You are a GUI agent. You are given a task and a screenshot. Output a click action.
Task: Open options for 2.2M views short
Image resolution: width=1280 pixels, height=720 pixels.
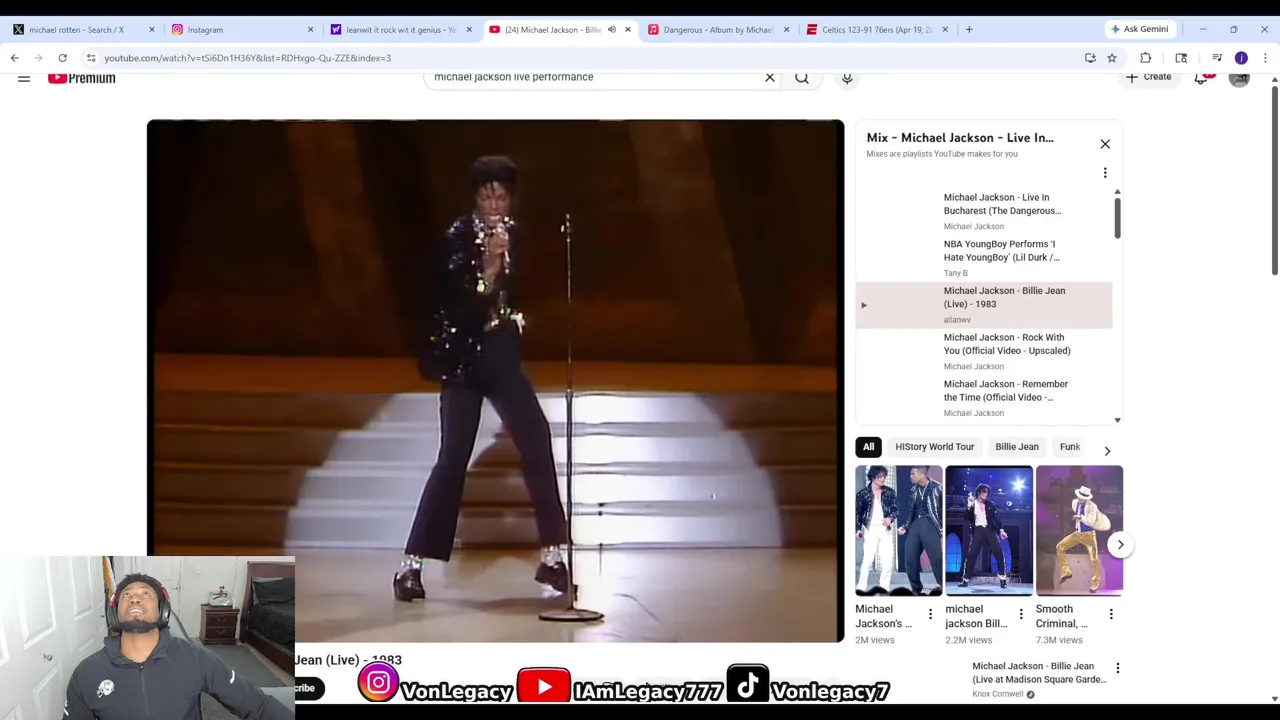tap(1020, 614)
